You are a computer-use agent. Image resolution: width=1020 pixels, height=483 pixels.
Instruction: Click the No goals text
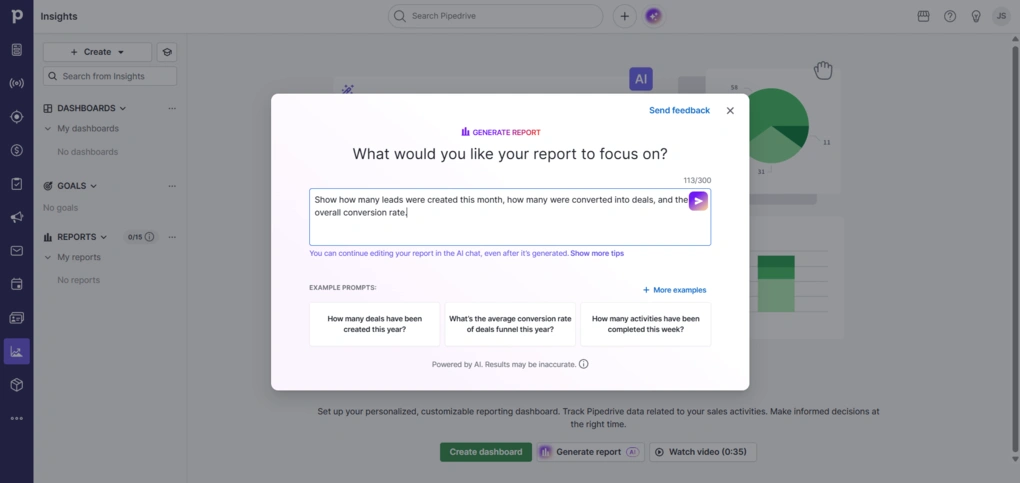60,208
